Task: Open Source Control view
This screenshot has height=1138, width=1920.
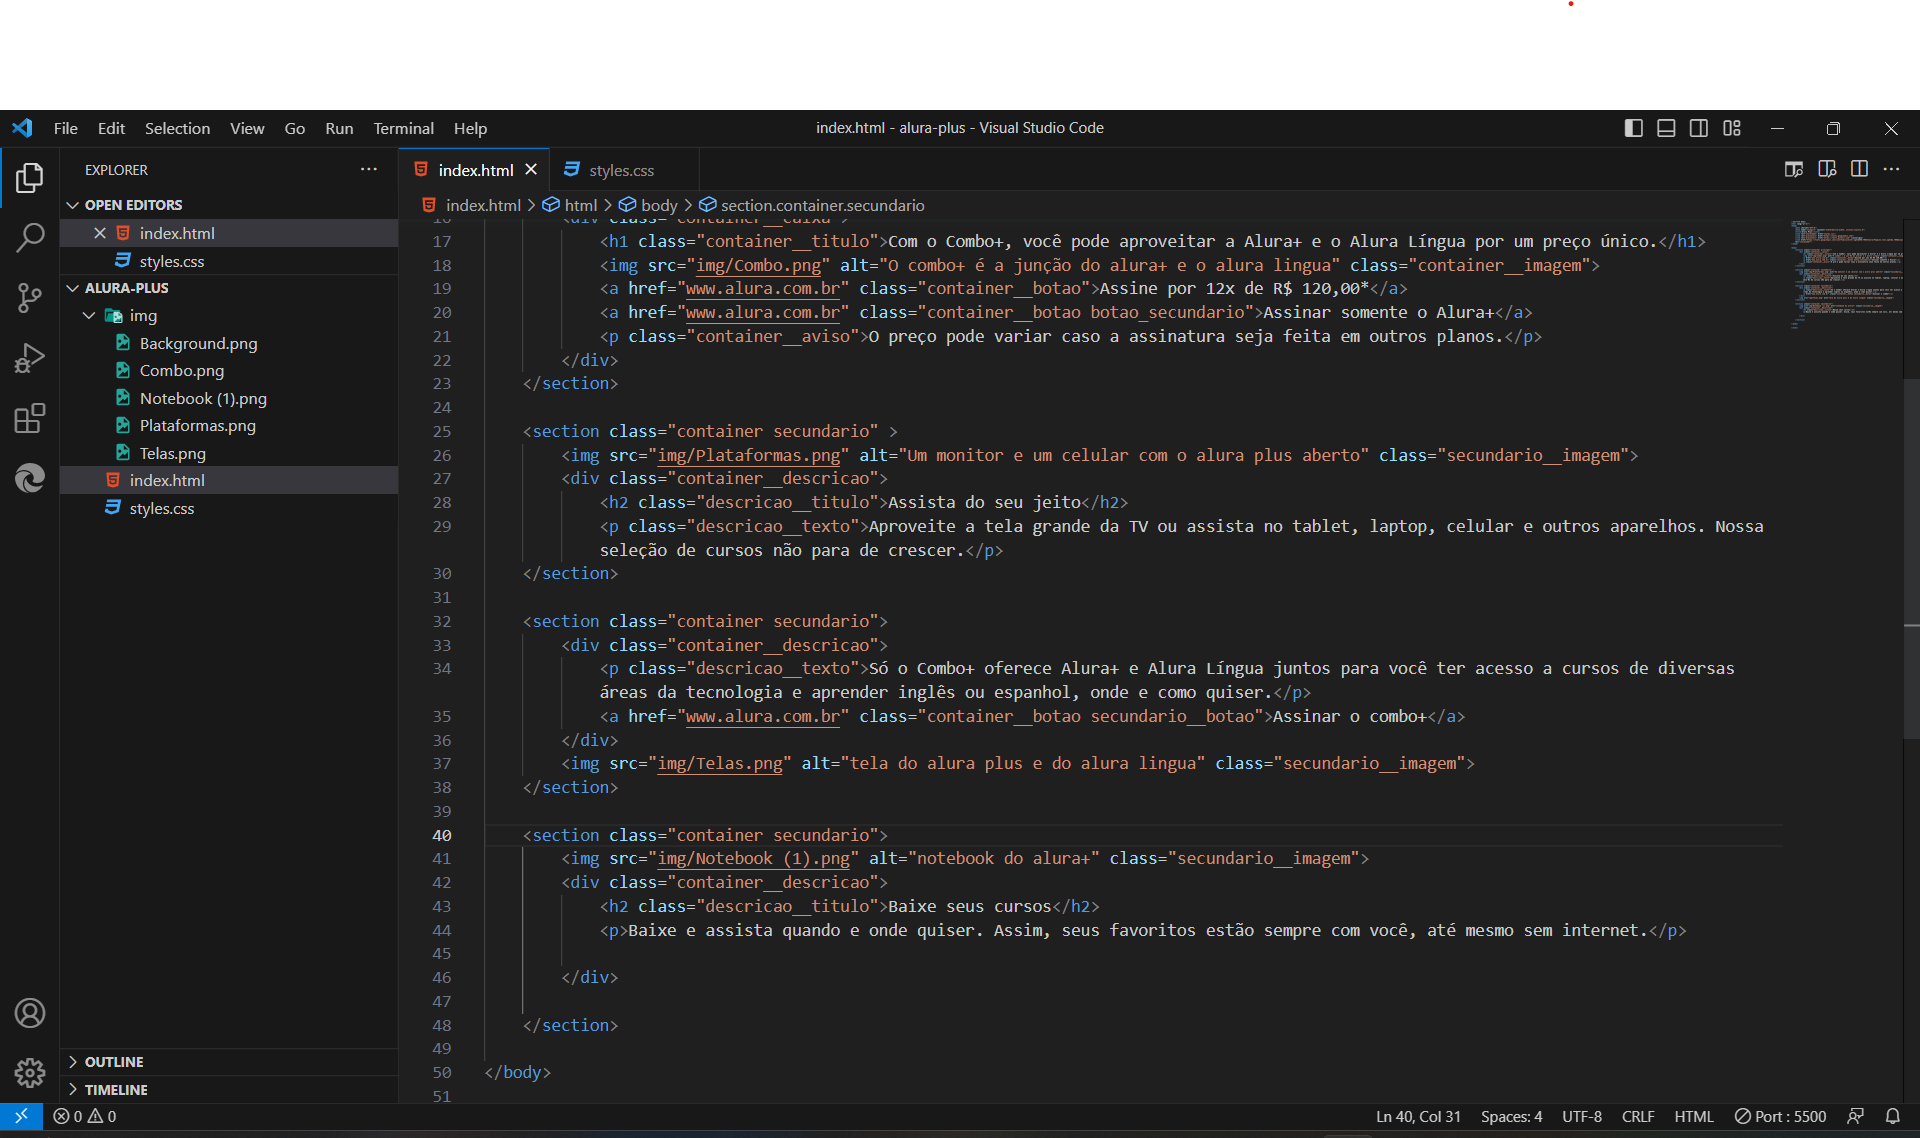Action: click(30, 298)
